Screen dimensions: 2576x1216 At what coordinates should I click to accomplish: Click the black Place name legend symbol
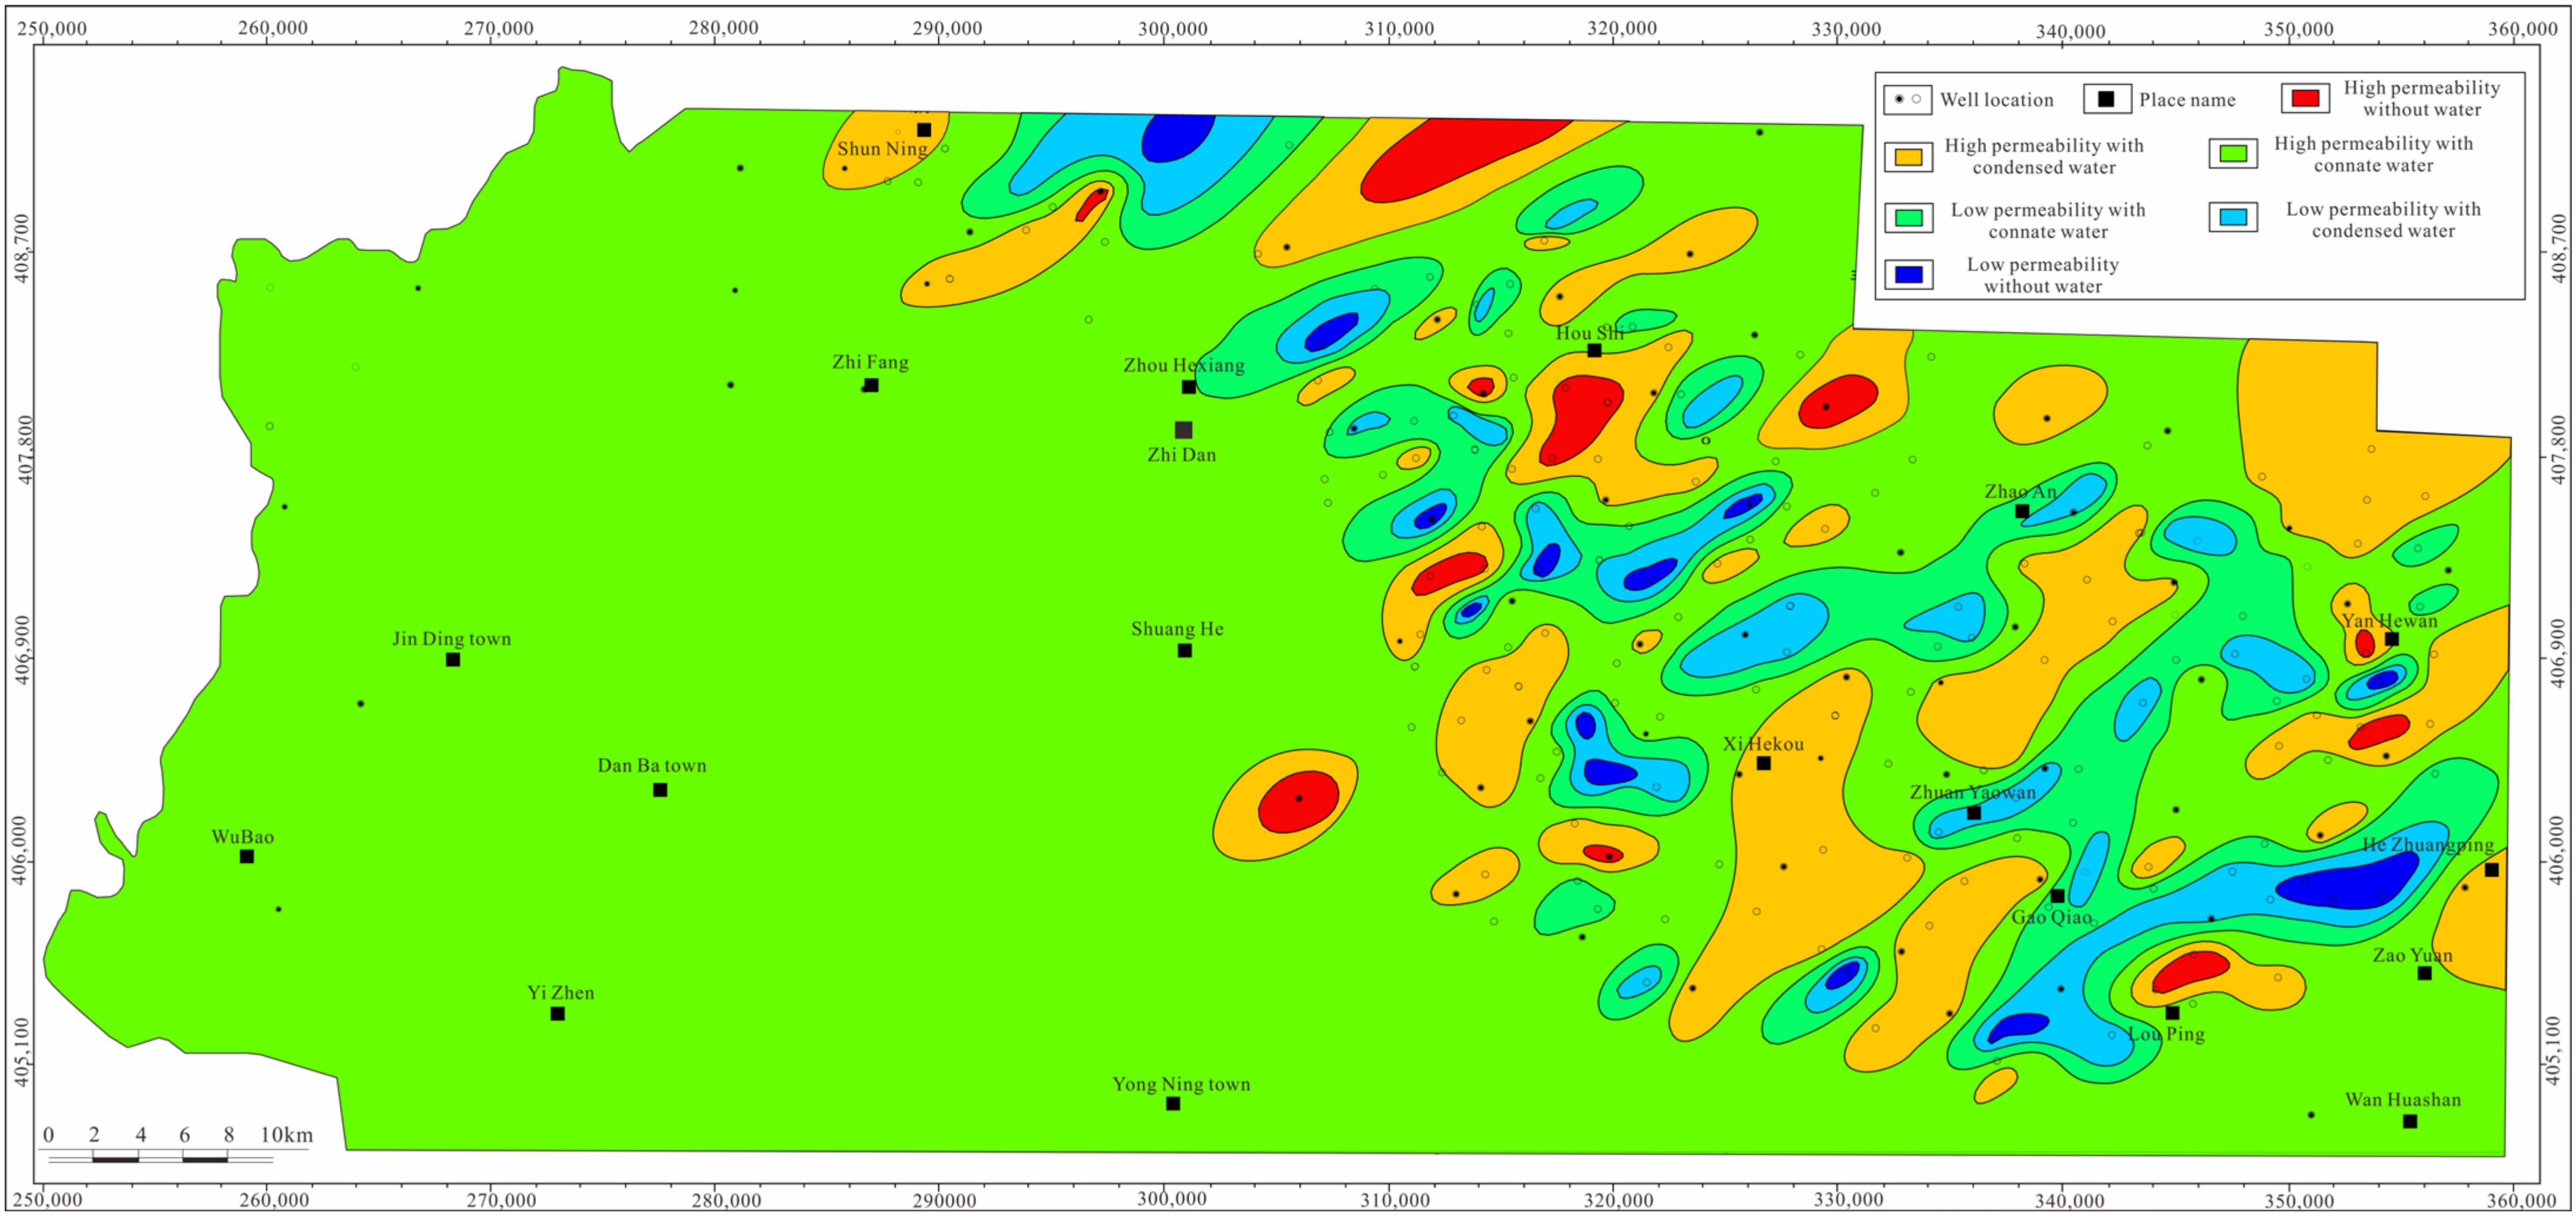point(2106,99)
